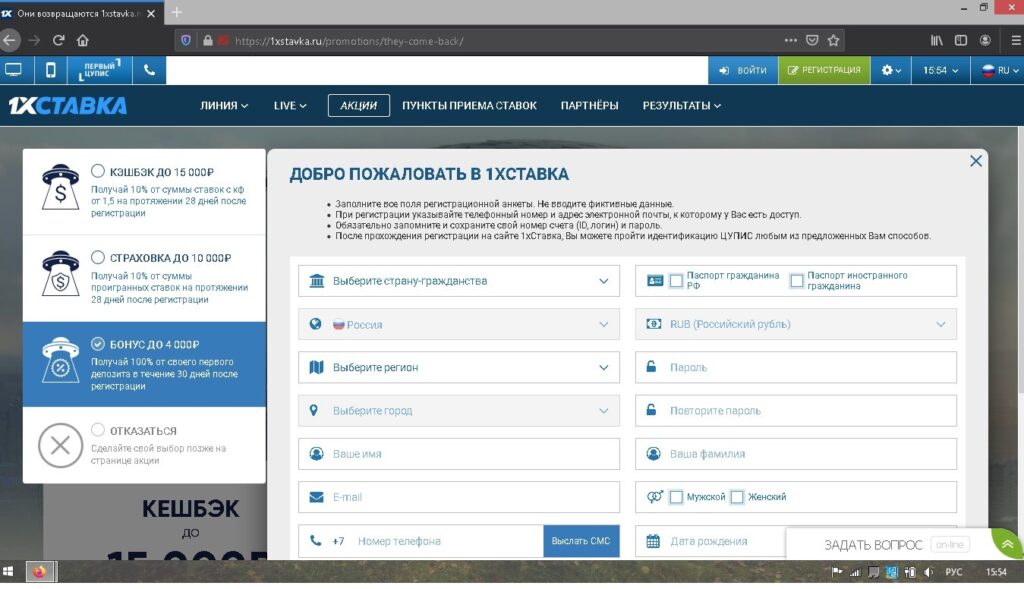Click the Первый ЦУПИС icon
Viewport: 1024px width, 589px height.
click(x=100, y=70)
